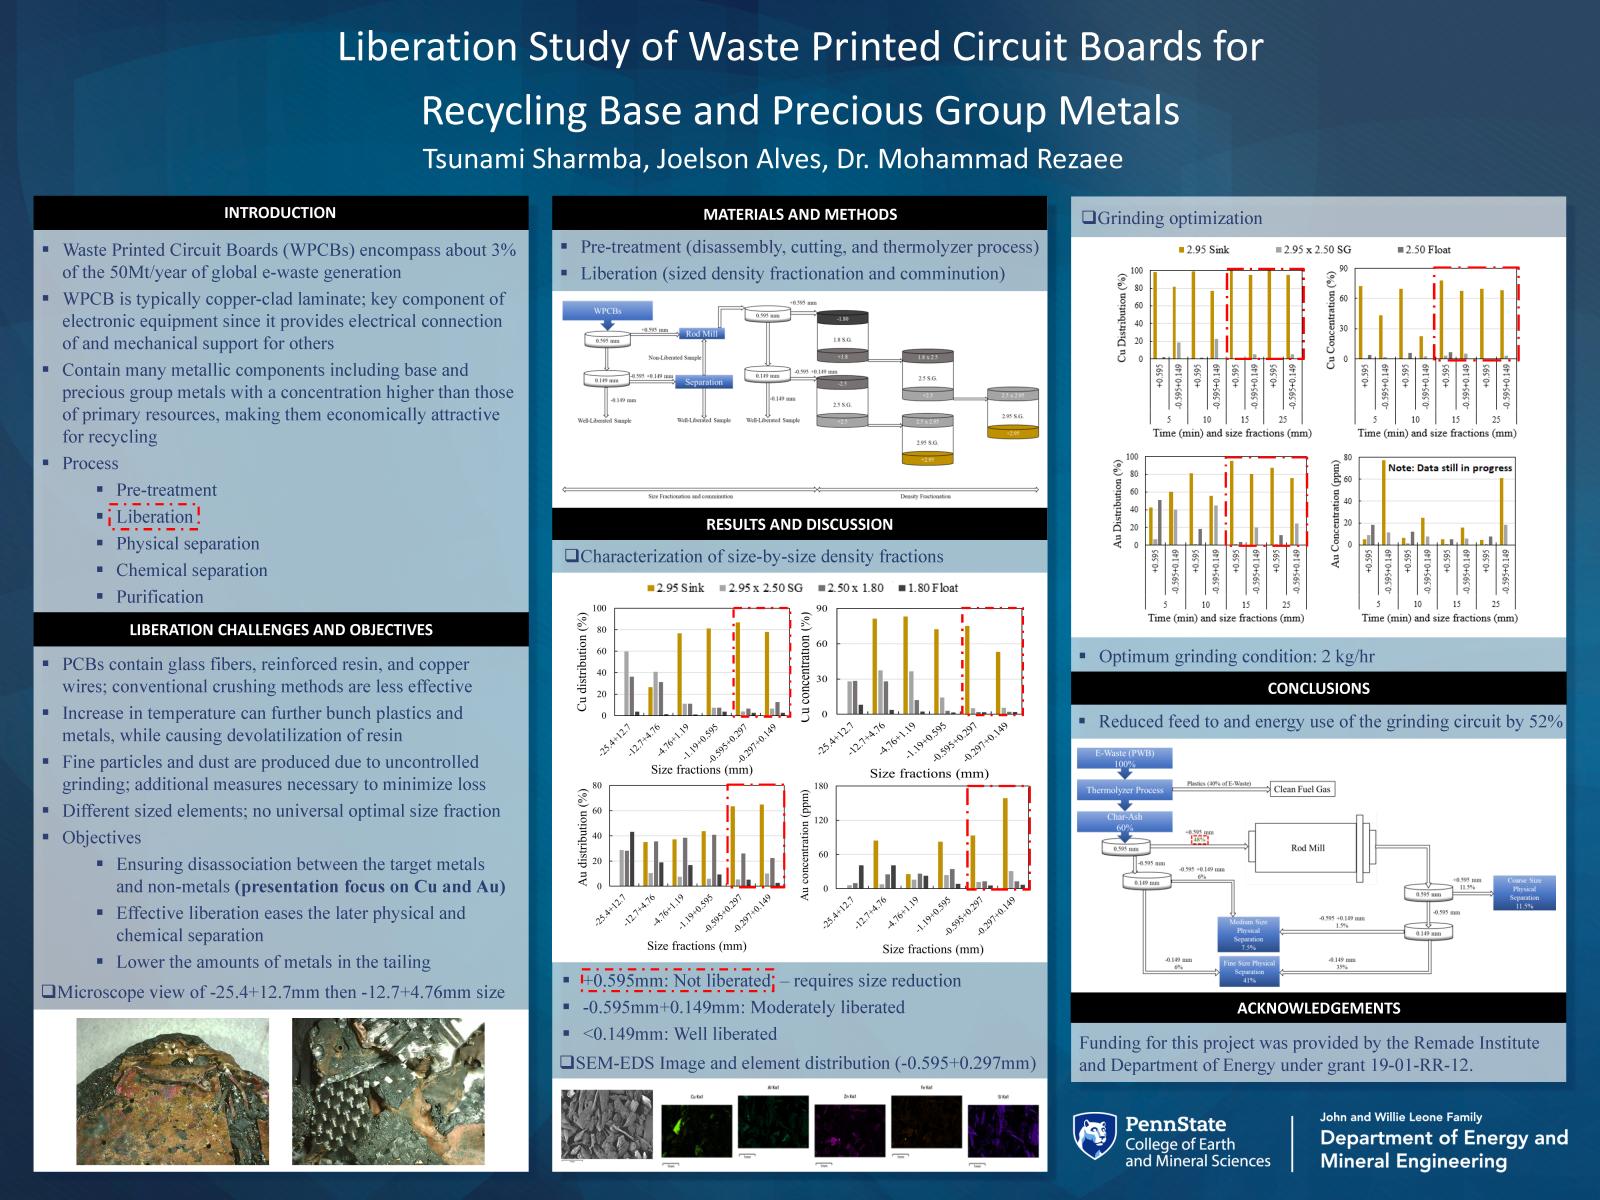Click the 'Fine Size Physical Separation' box

coord(1248,971)
